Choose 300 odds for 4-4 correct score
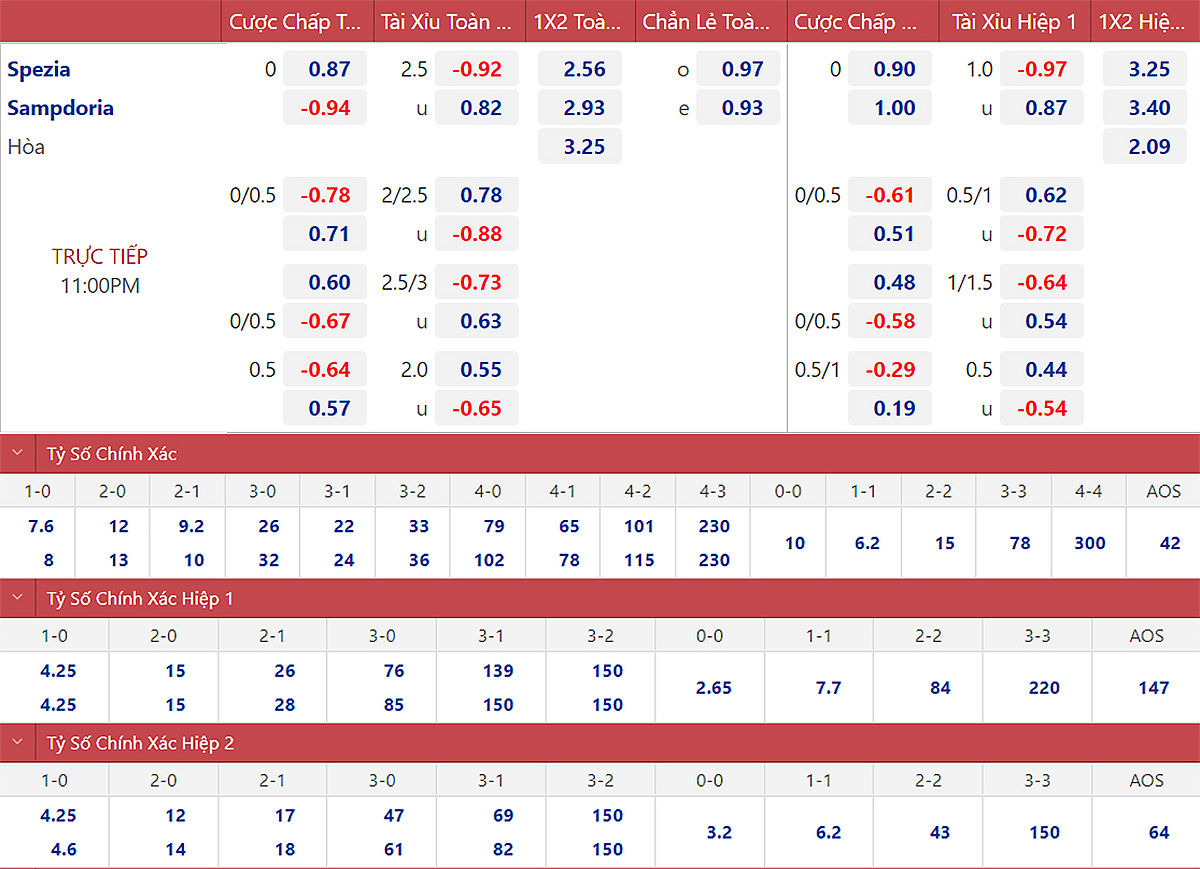The width and height of the screenshot is (1200, 869). (1089, 543)
